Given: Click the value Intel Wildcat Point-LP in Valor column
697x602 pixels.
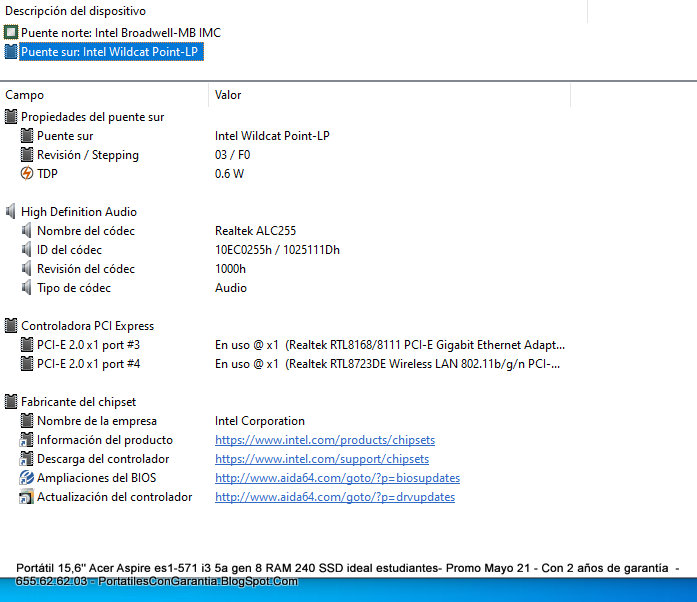Looking at the screenshot, I should 272,136.
